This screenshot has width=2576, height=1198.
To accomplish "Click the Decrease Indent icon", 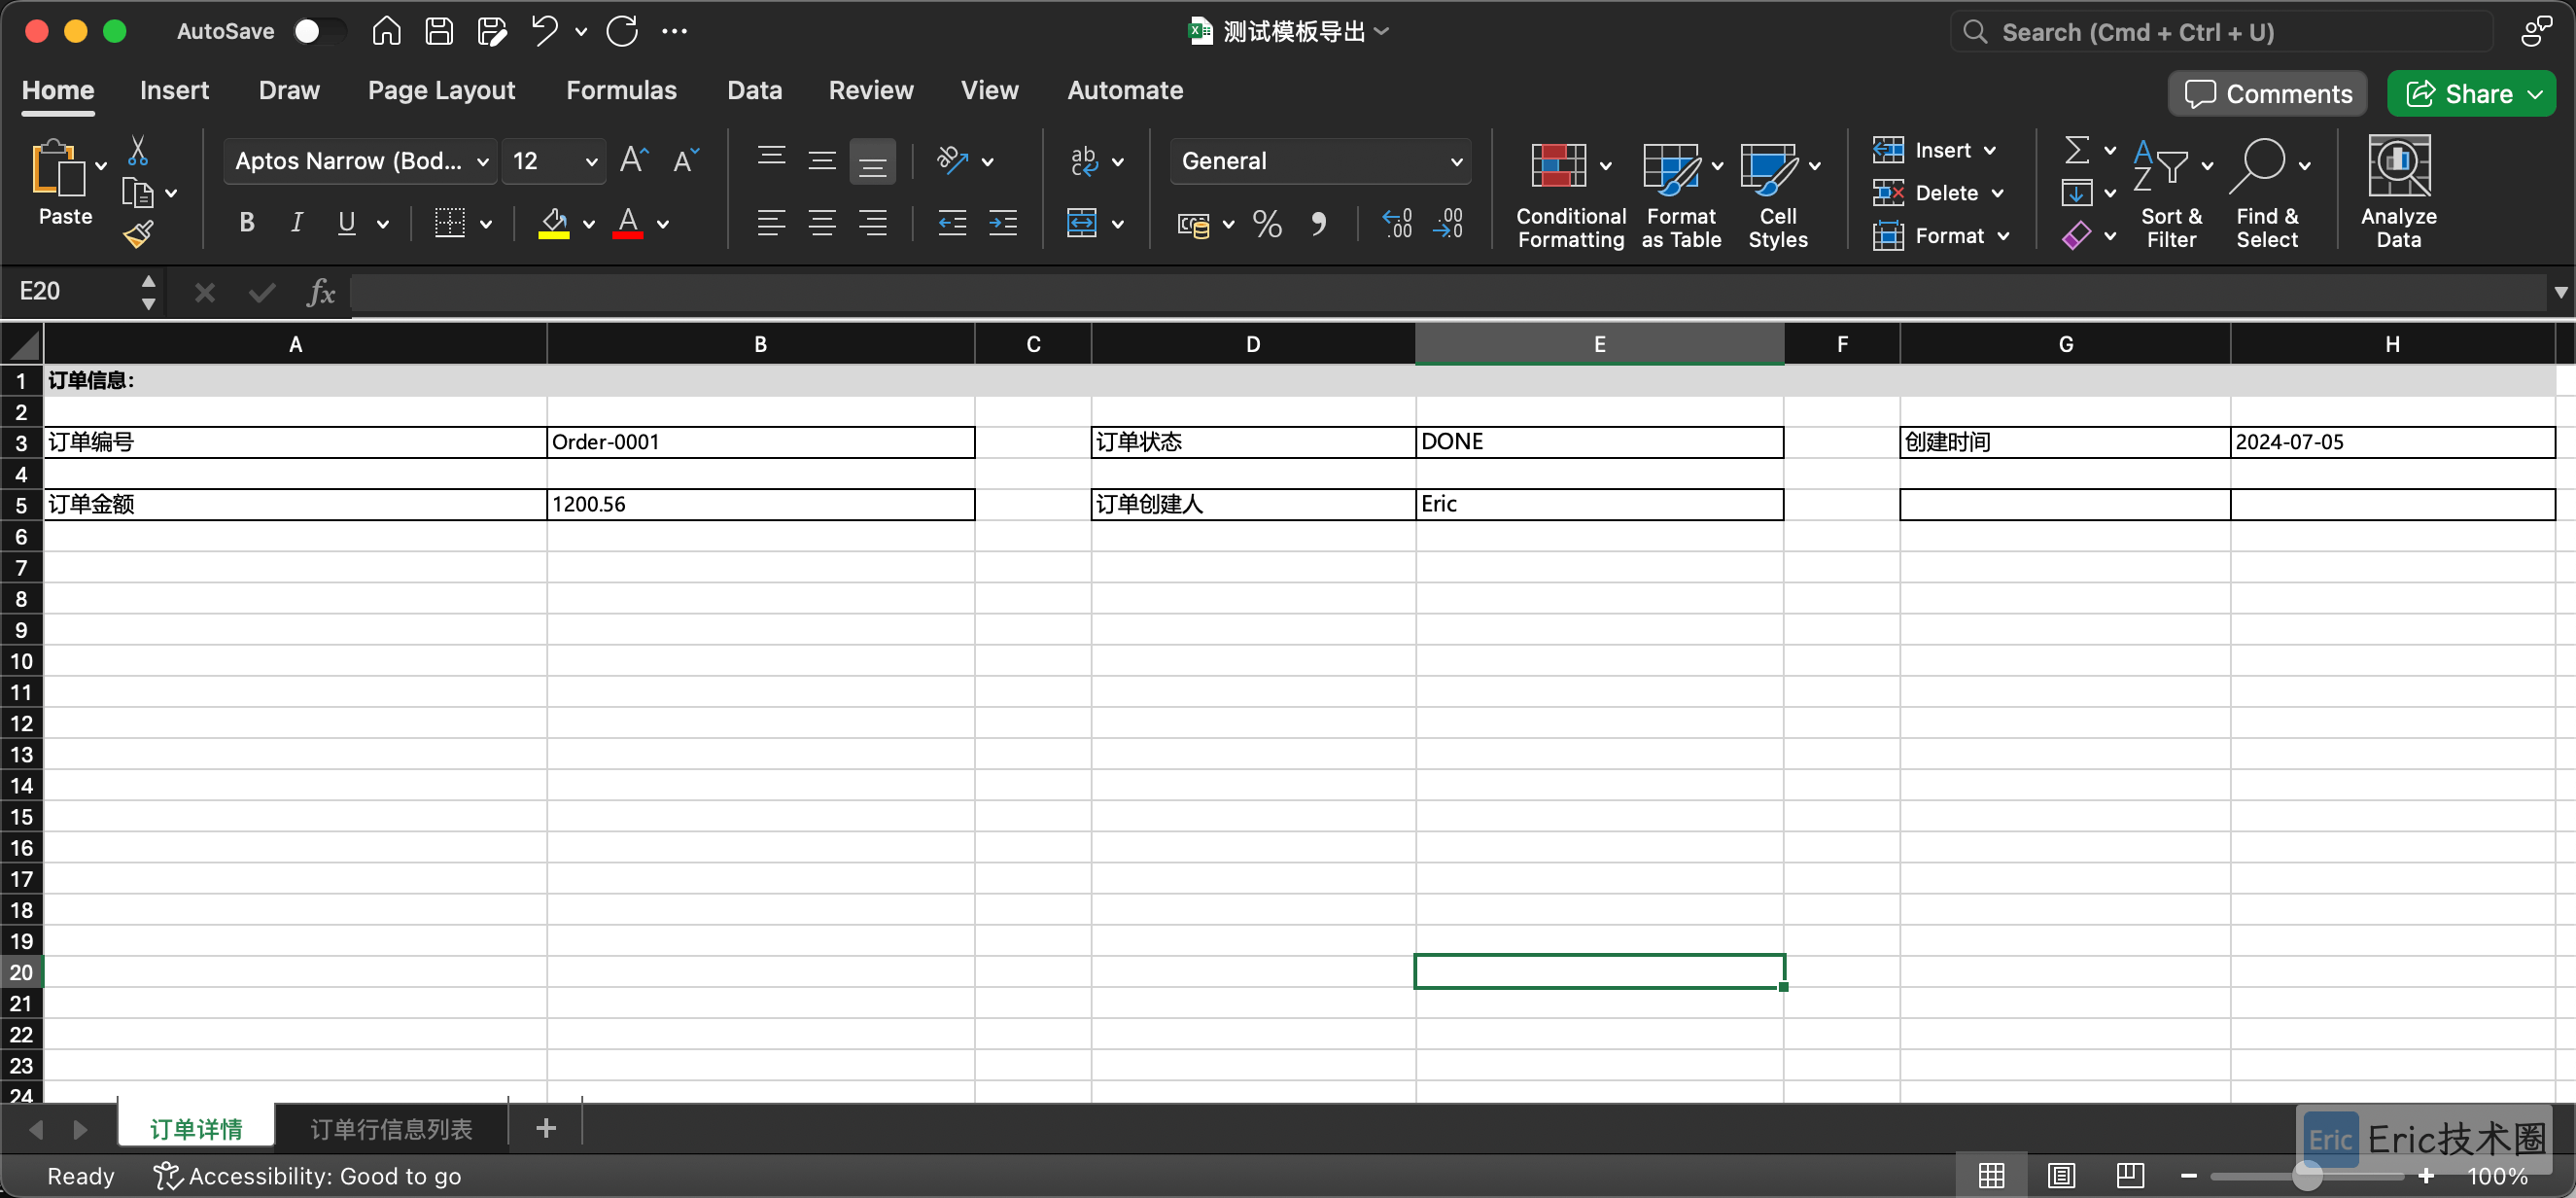I will tap(952, 223).
